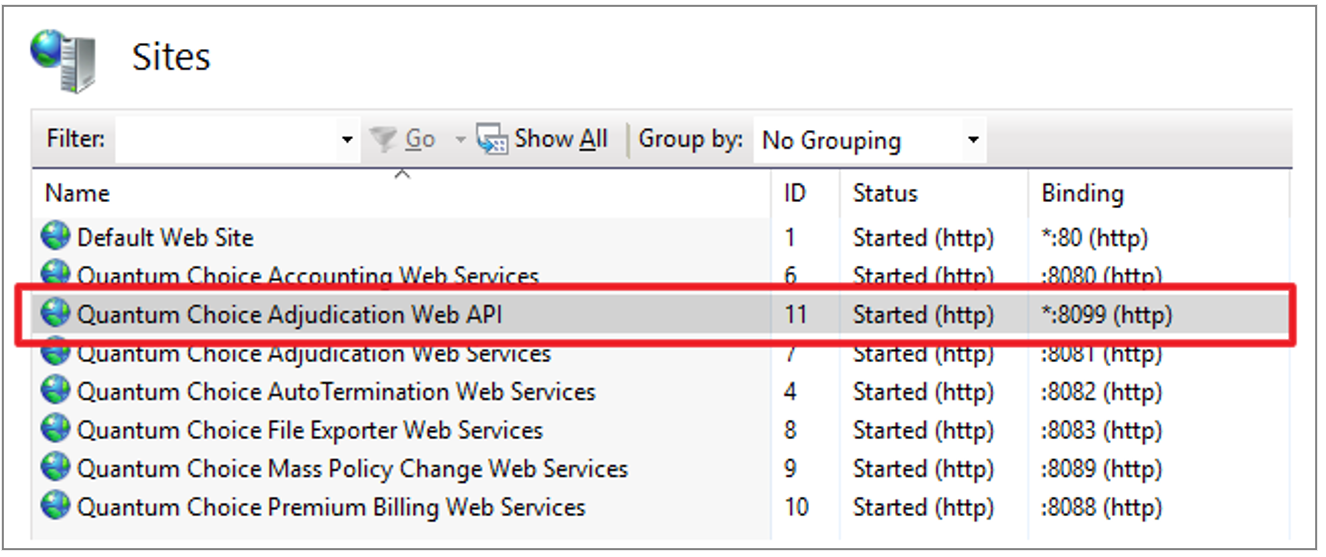Click the :8083 (http) binding cell
The height and width of the screenshot is (557, 1326).
1101,430
